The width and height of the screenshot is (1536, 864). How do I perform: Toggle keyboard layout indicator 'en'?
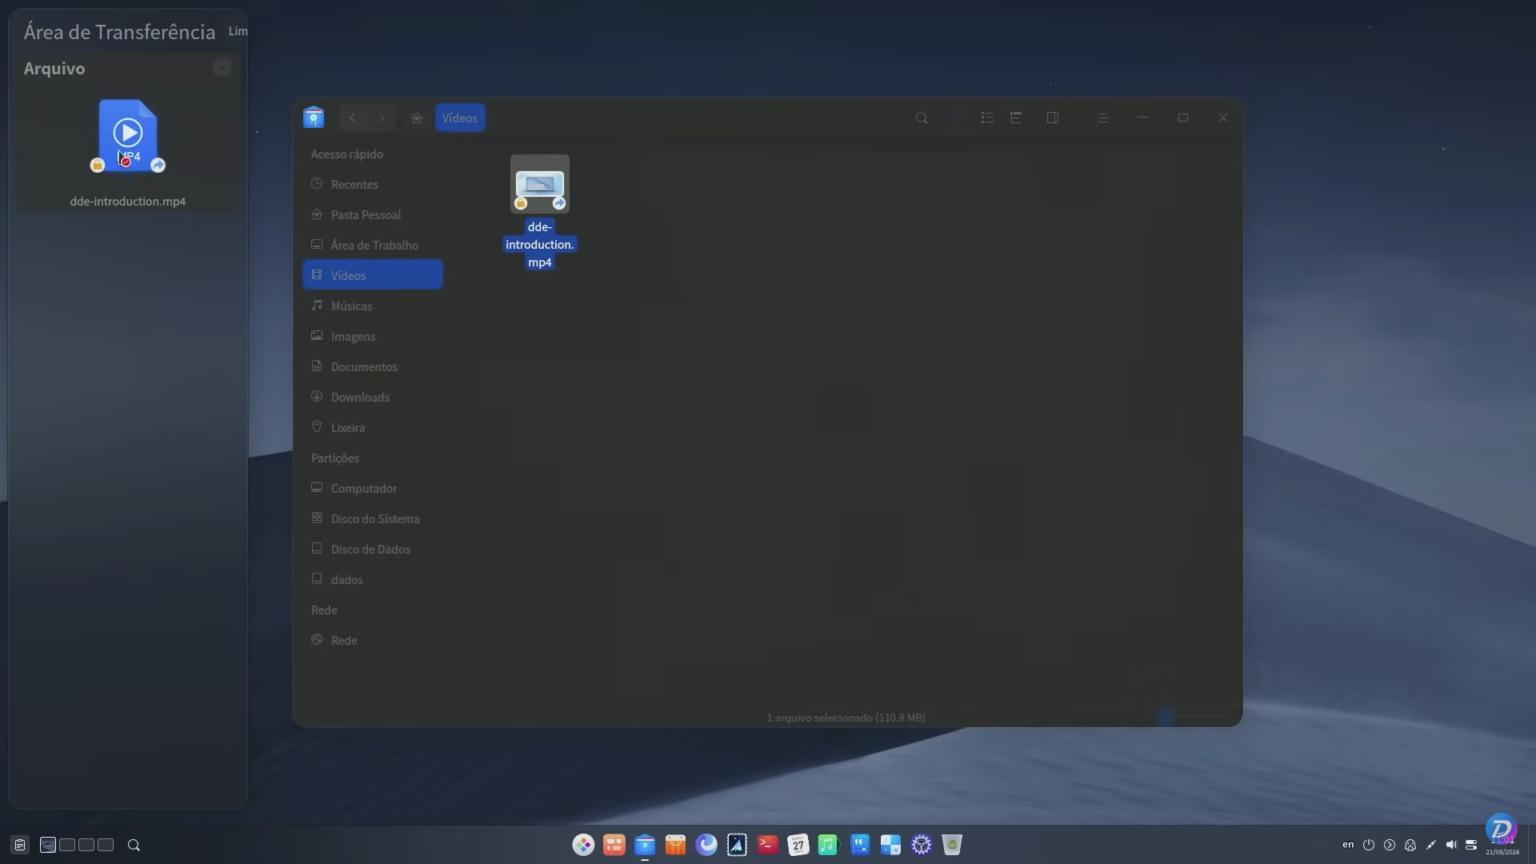[x=1347, y=845]
